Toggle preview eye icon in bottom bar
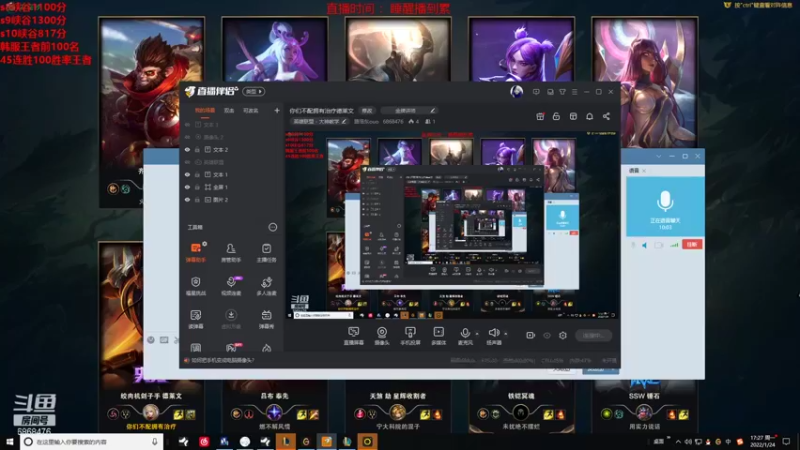Viewport: 800px width, 450px height. (546, 335)
